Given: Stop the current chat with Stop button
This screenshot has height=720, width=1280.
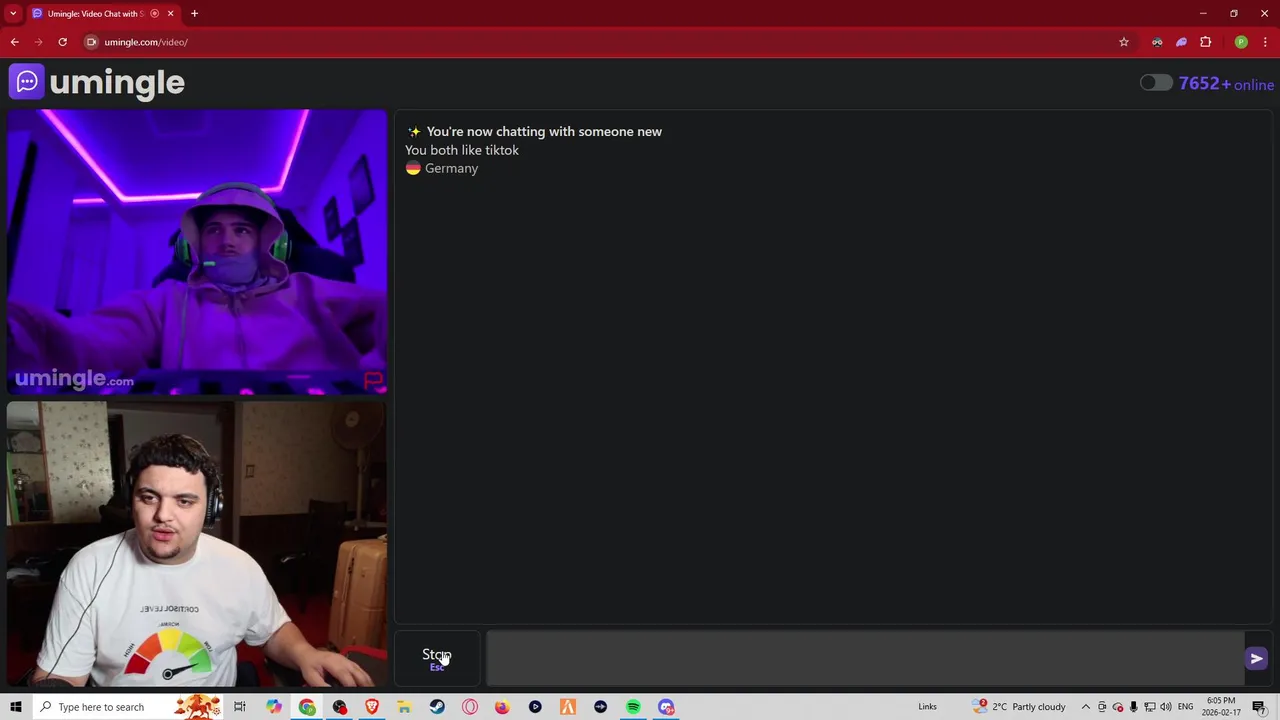Looking at the screenshot, I should click(x=437, y=658).
